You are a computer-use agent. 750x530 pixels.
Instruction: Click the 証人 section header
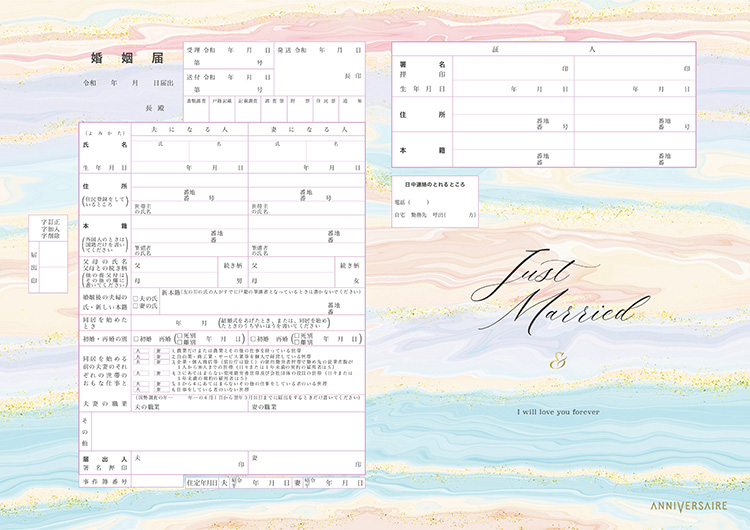544,49
